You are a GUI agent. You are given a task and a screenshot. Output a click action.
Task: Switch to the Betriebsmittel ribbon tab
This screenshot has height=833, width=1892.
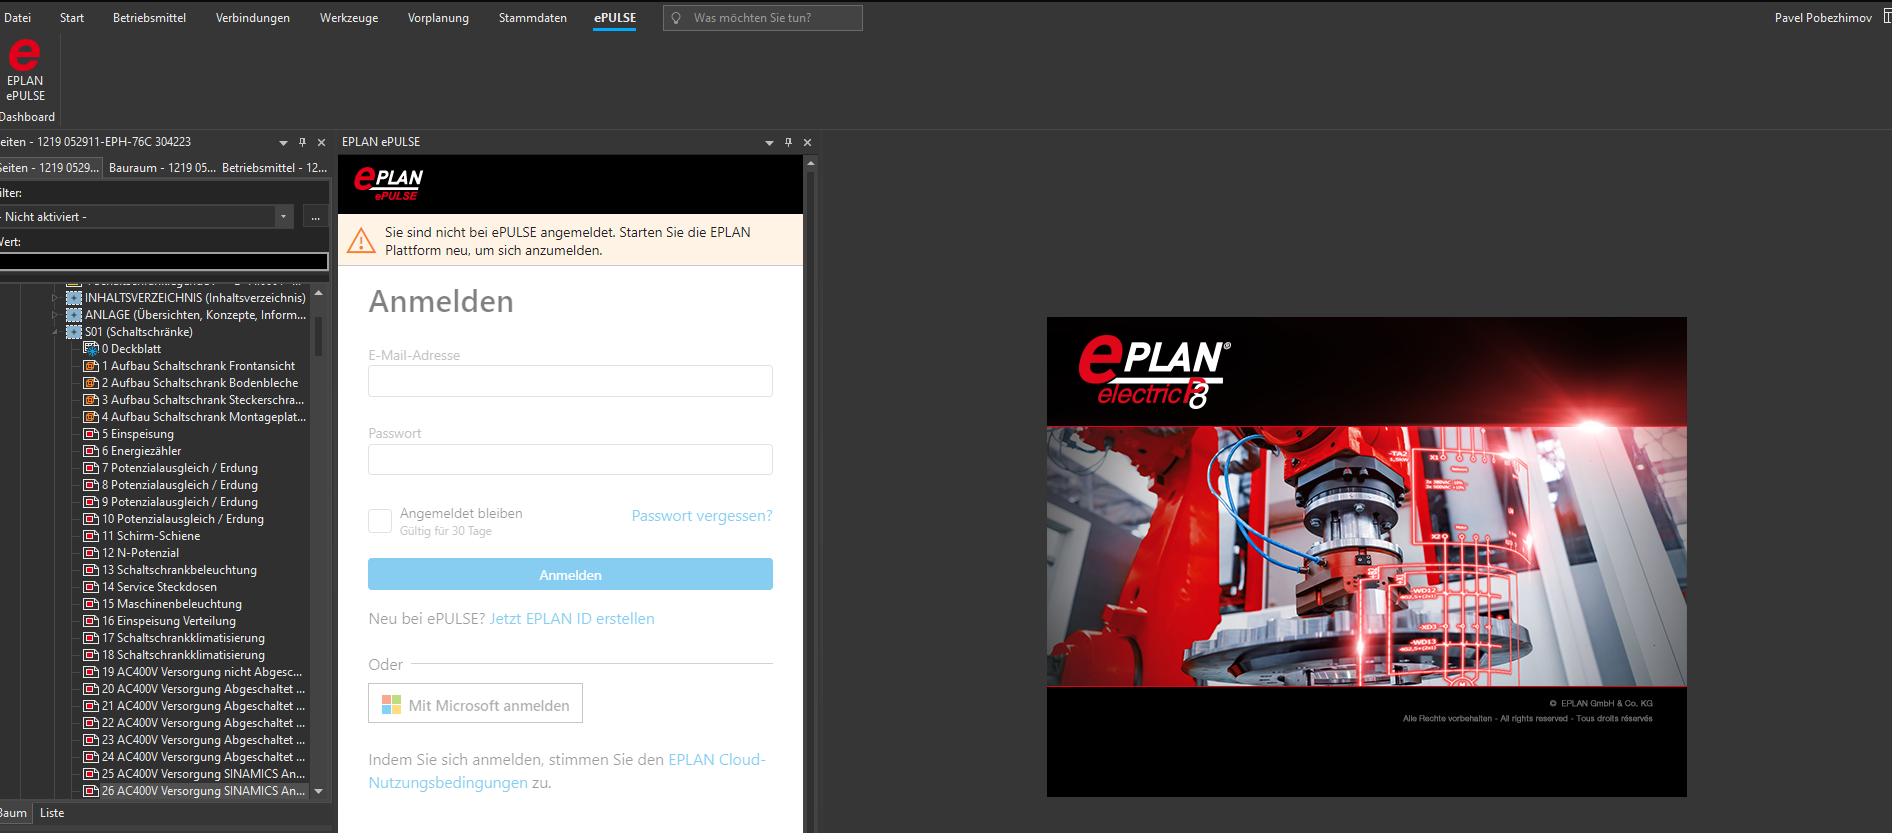pos(149,18)
